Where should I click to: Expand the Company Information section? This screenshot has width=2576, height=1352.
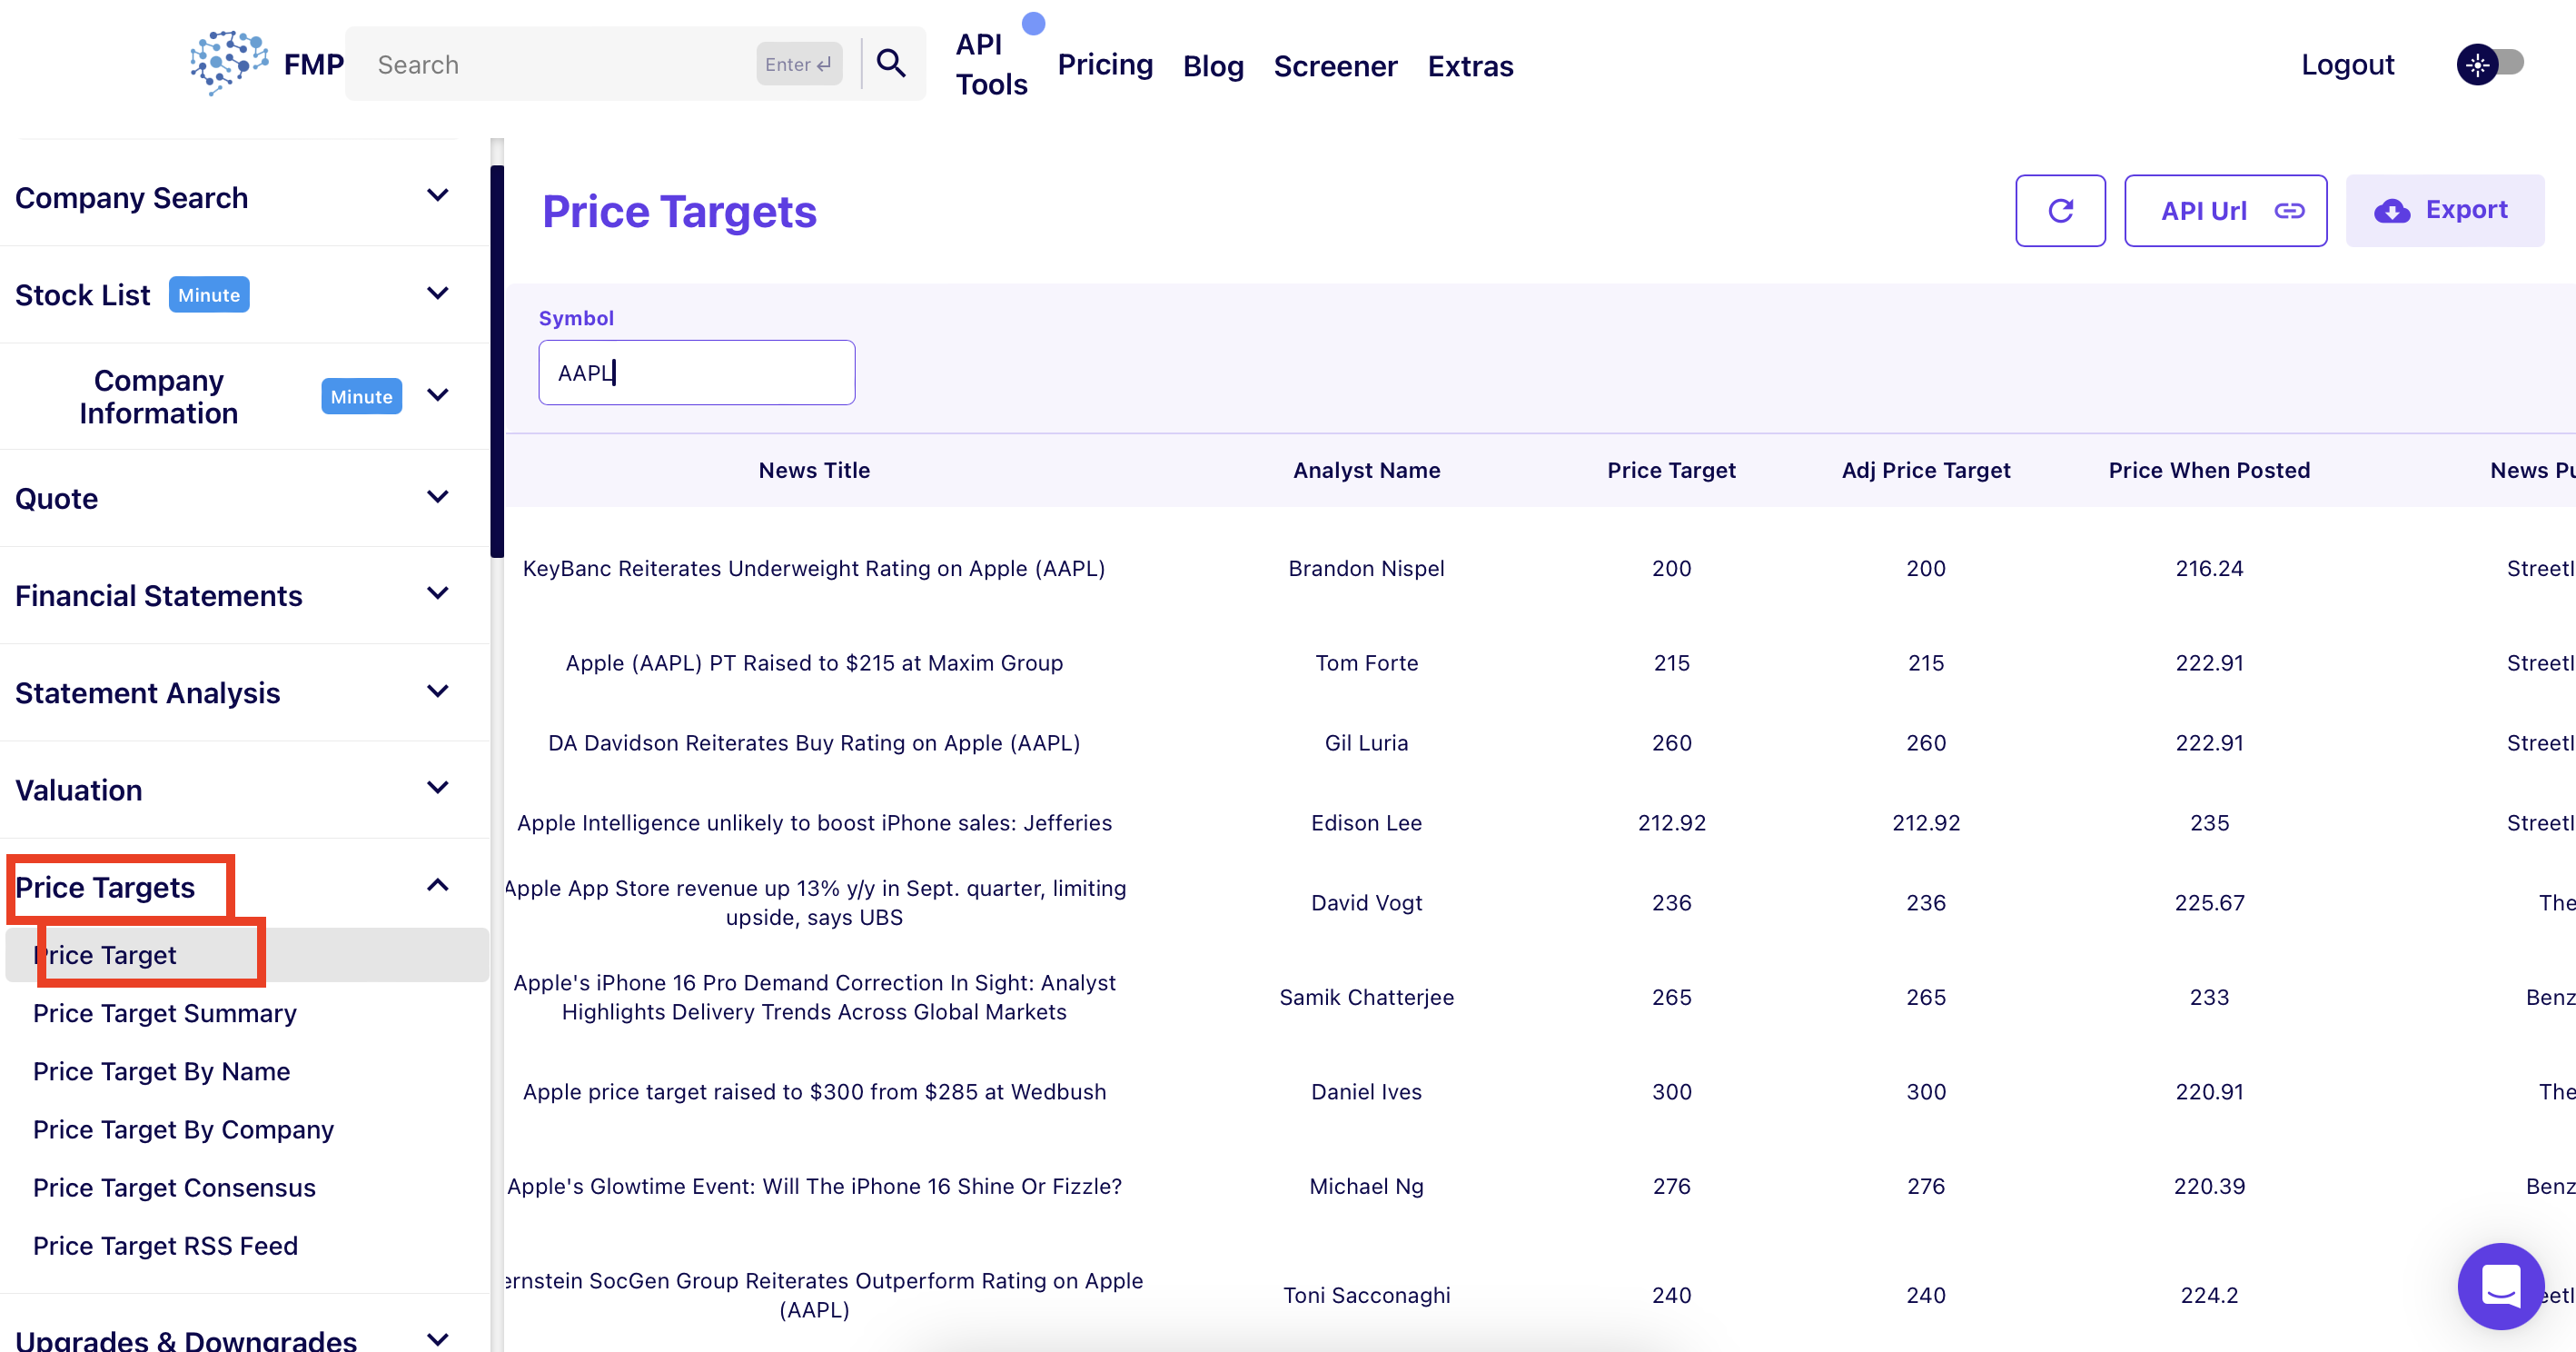click(x=437, y=395)
